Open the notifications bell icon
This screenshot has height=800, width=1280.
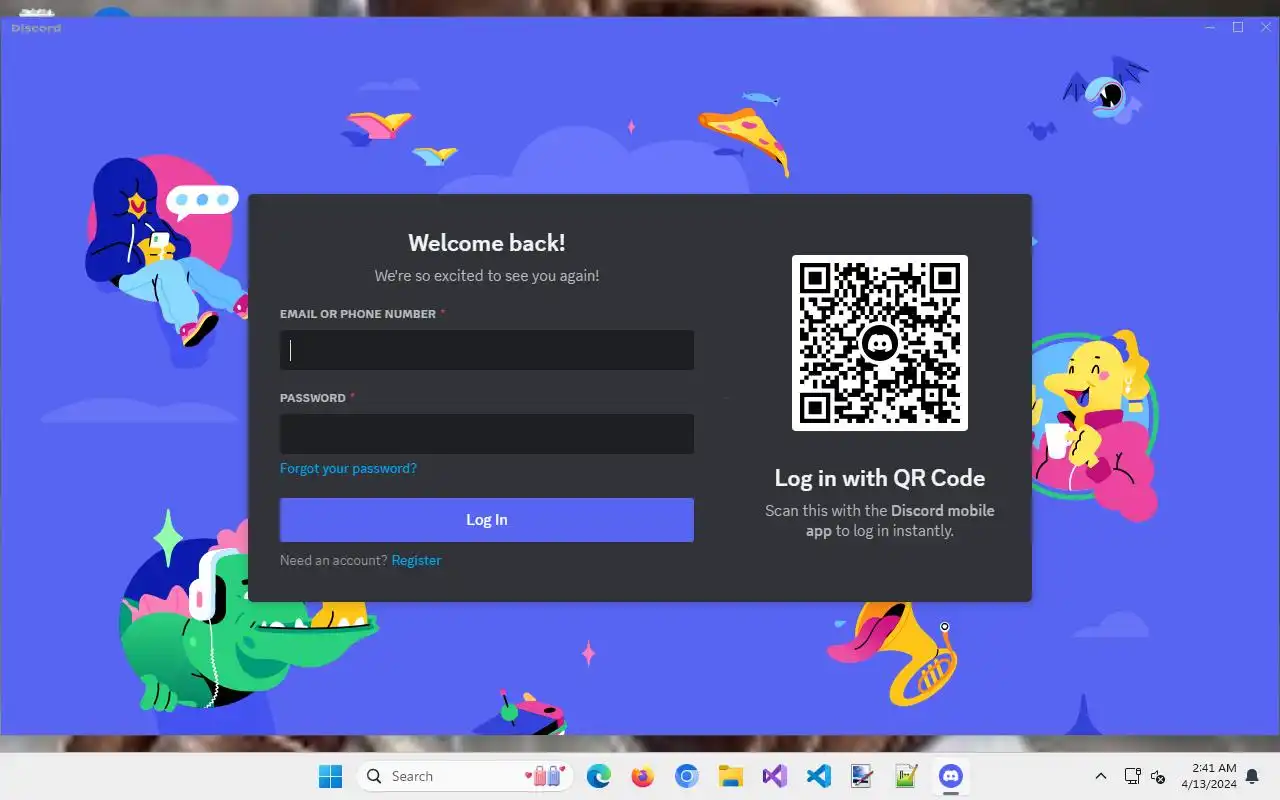pyautogui.click(x=1252, y=776)
